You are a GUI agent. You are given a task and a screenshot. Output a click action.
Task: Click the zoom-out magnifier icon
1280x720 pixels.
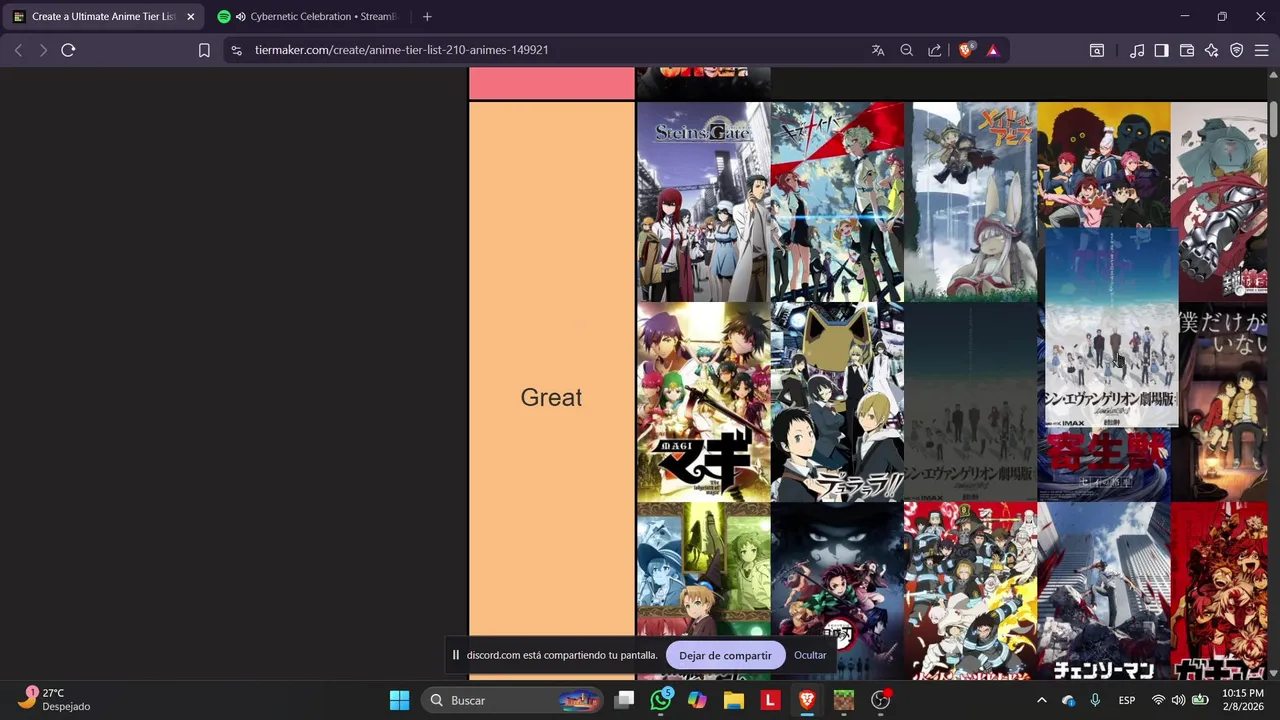point(906,50)
